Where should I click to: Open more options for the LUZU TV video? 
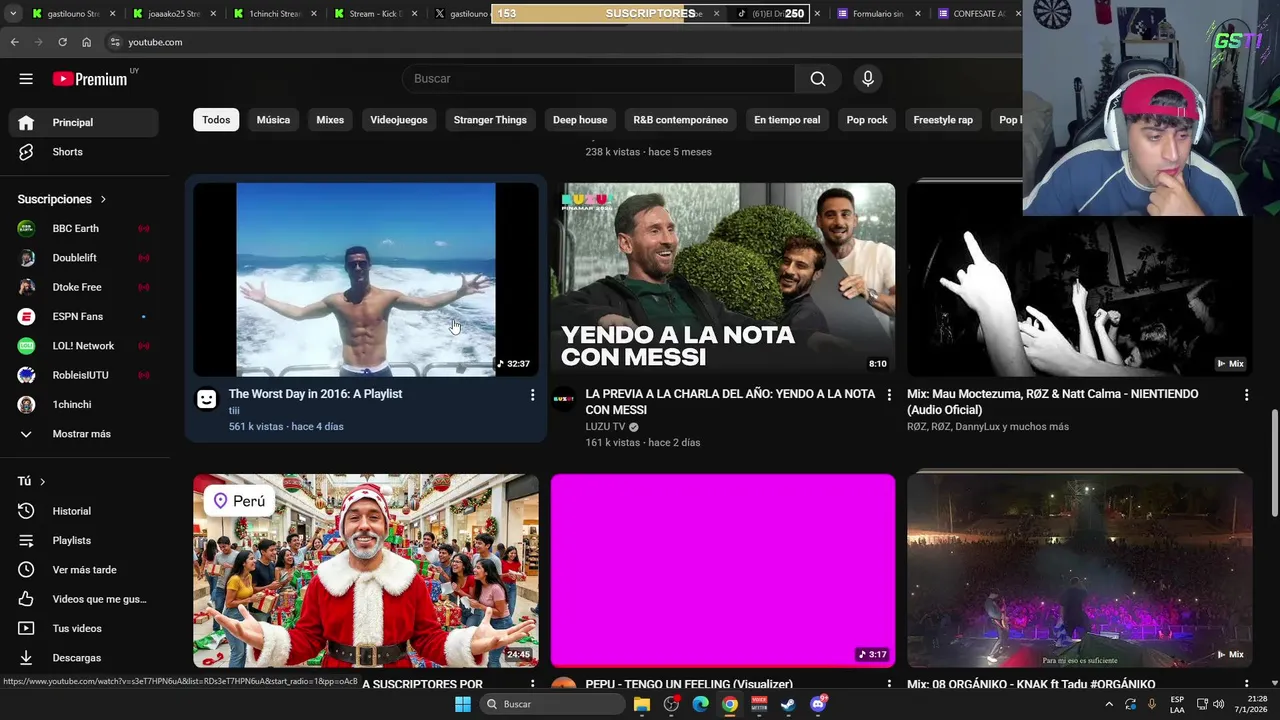(x=889, y=395)
